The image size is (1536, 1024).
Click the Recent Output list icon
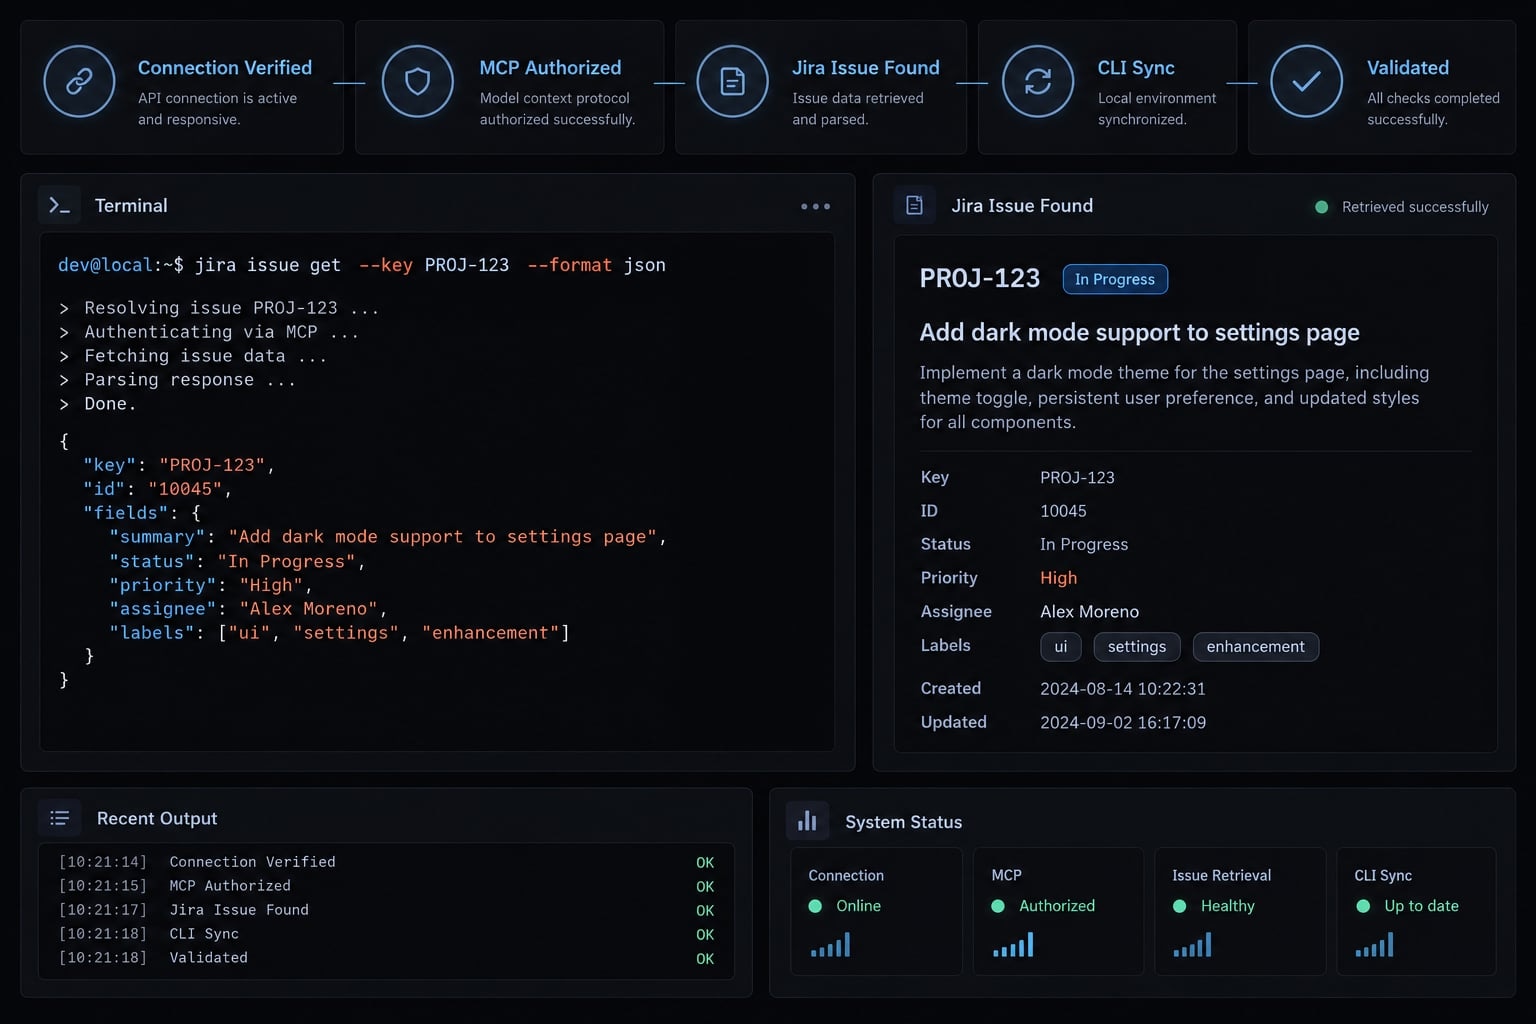click(60, 818)
